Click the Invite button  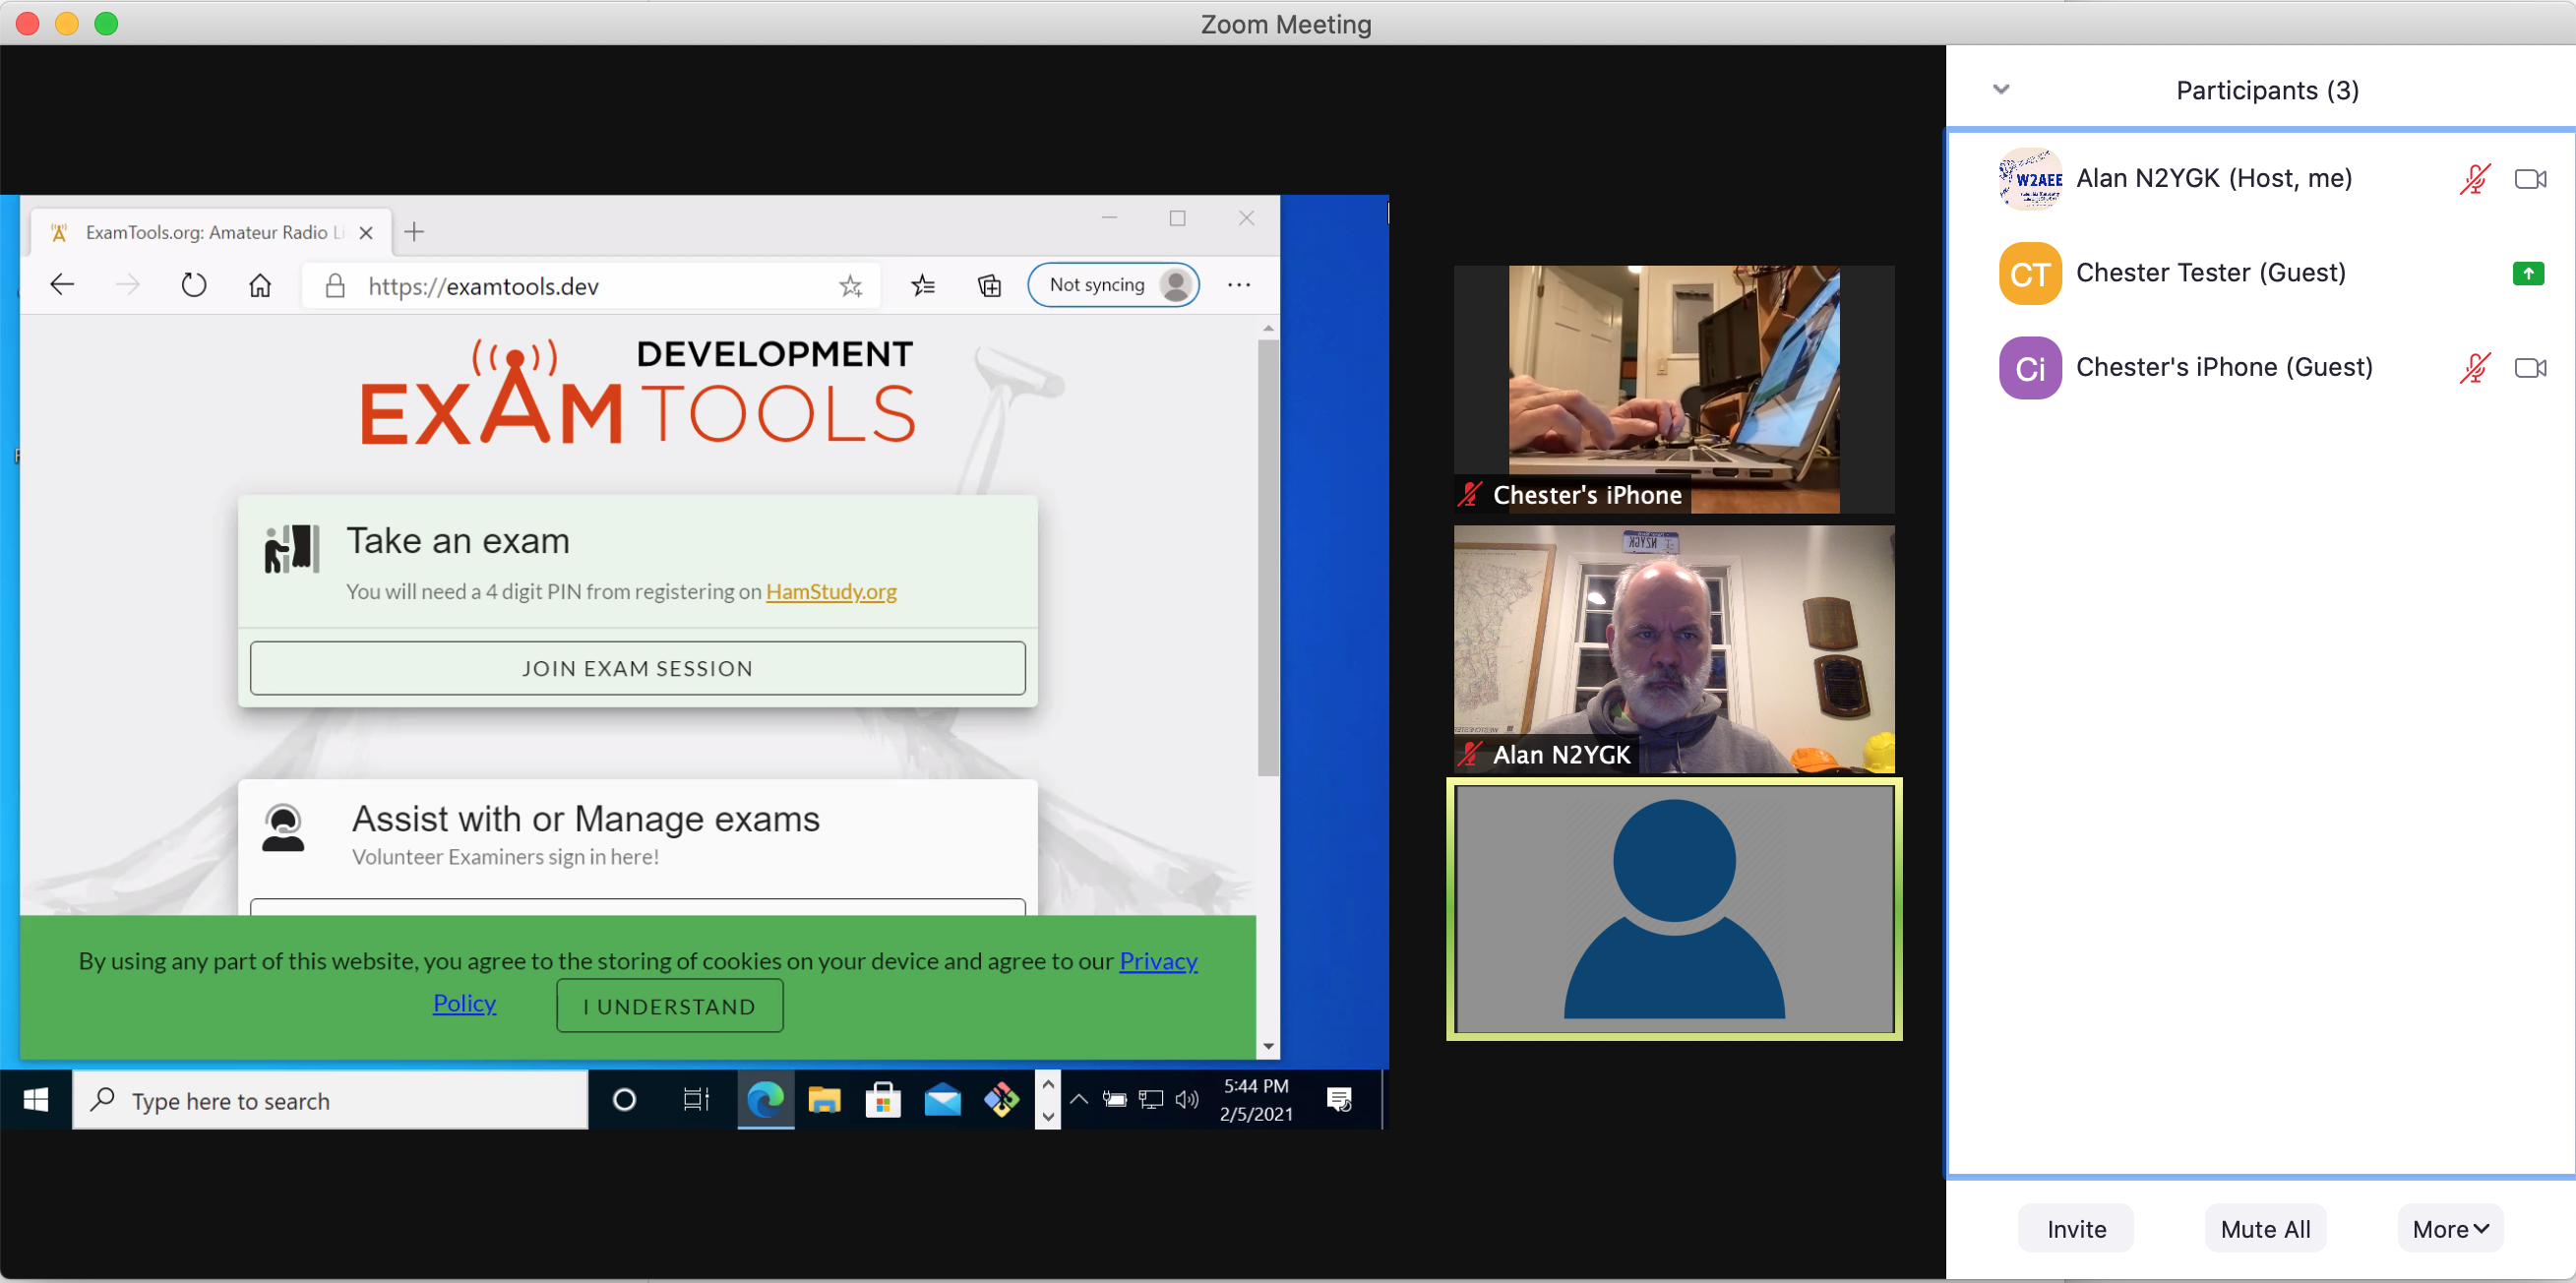click(x=2075, y=1228)
